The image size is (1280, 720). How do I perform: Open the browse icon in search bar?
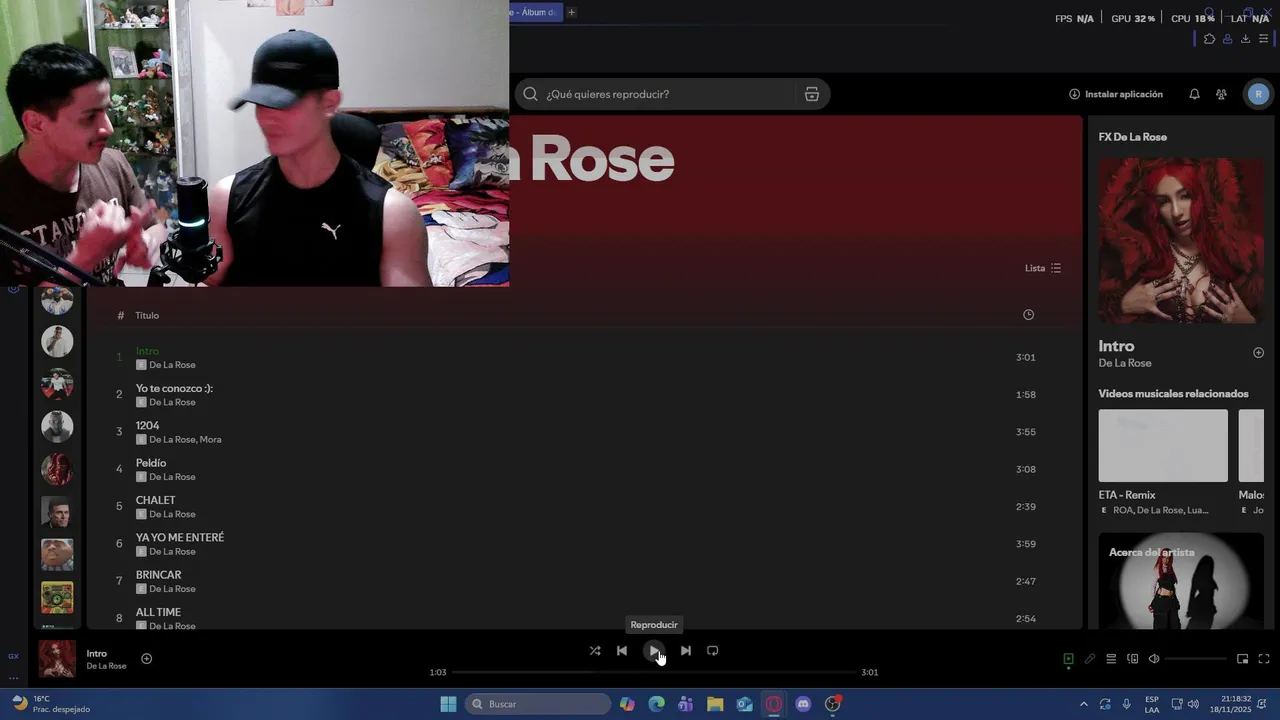(x=812, y=94)
